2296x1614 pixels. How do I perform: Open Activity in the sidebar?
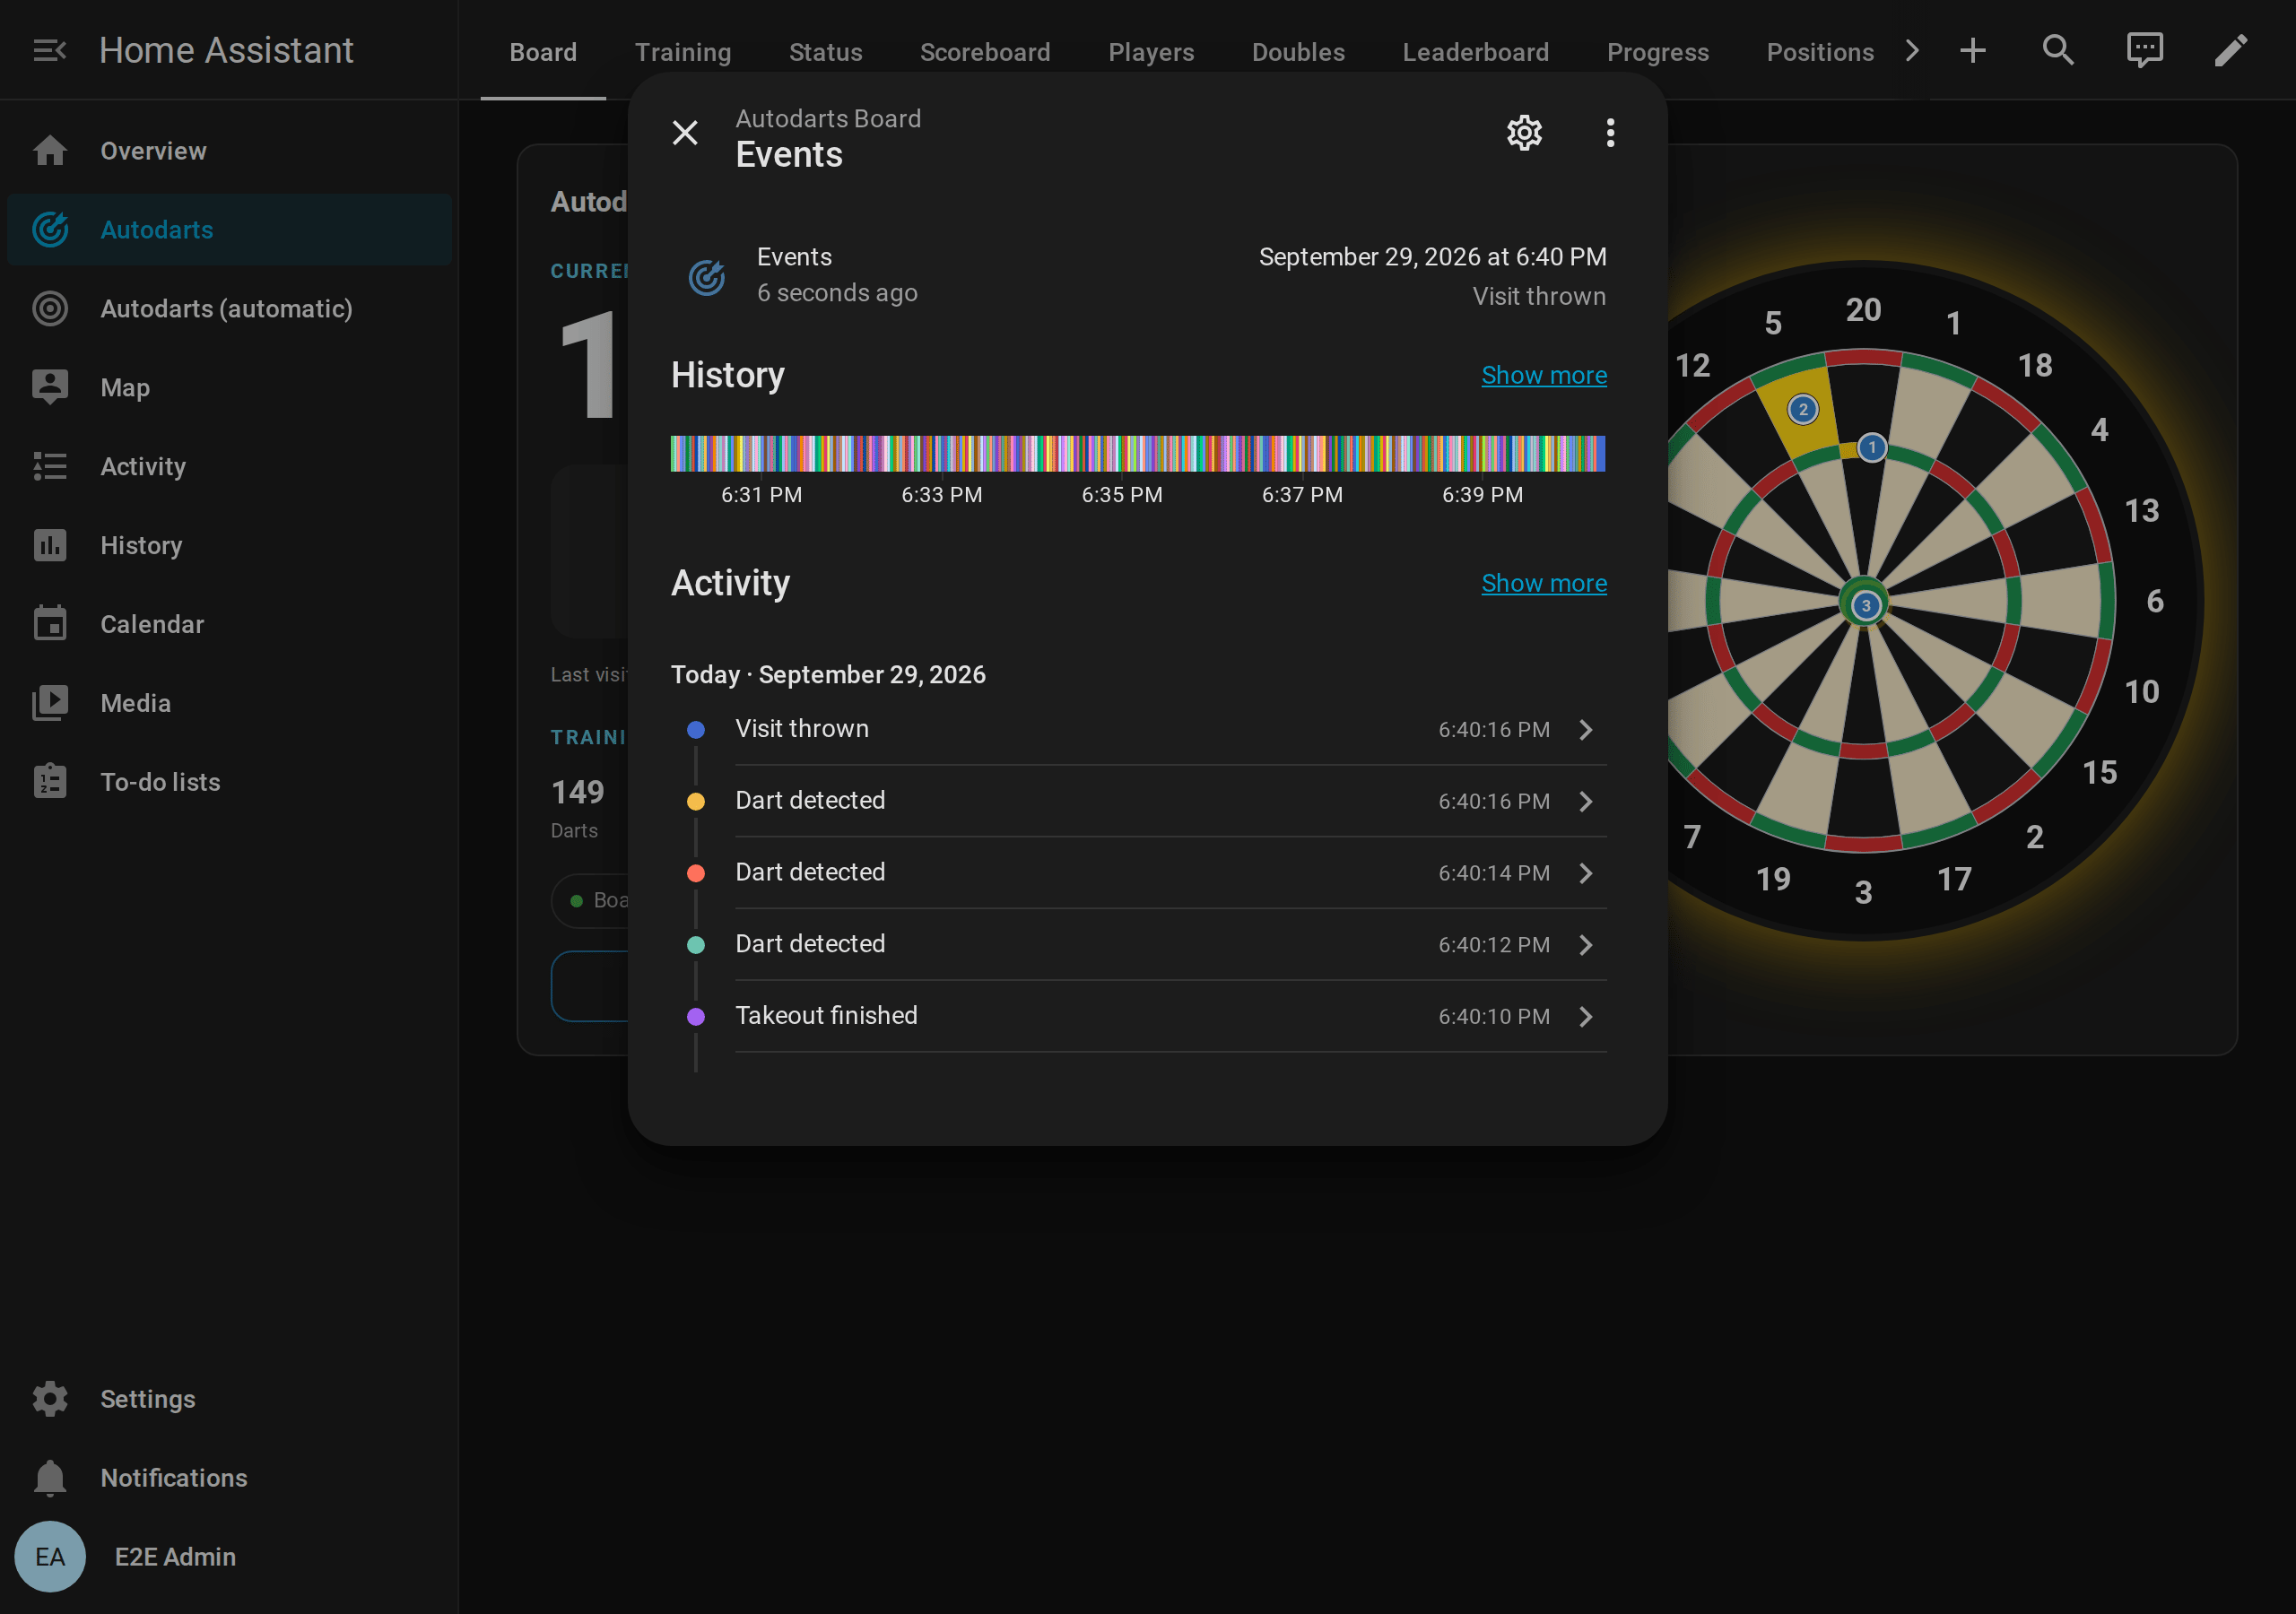pyautogui.click(x=229, y=466)
